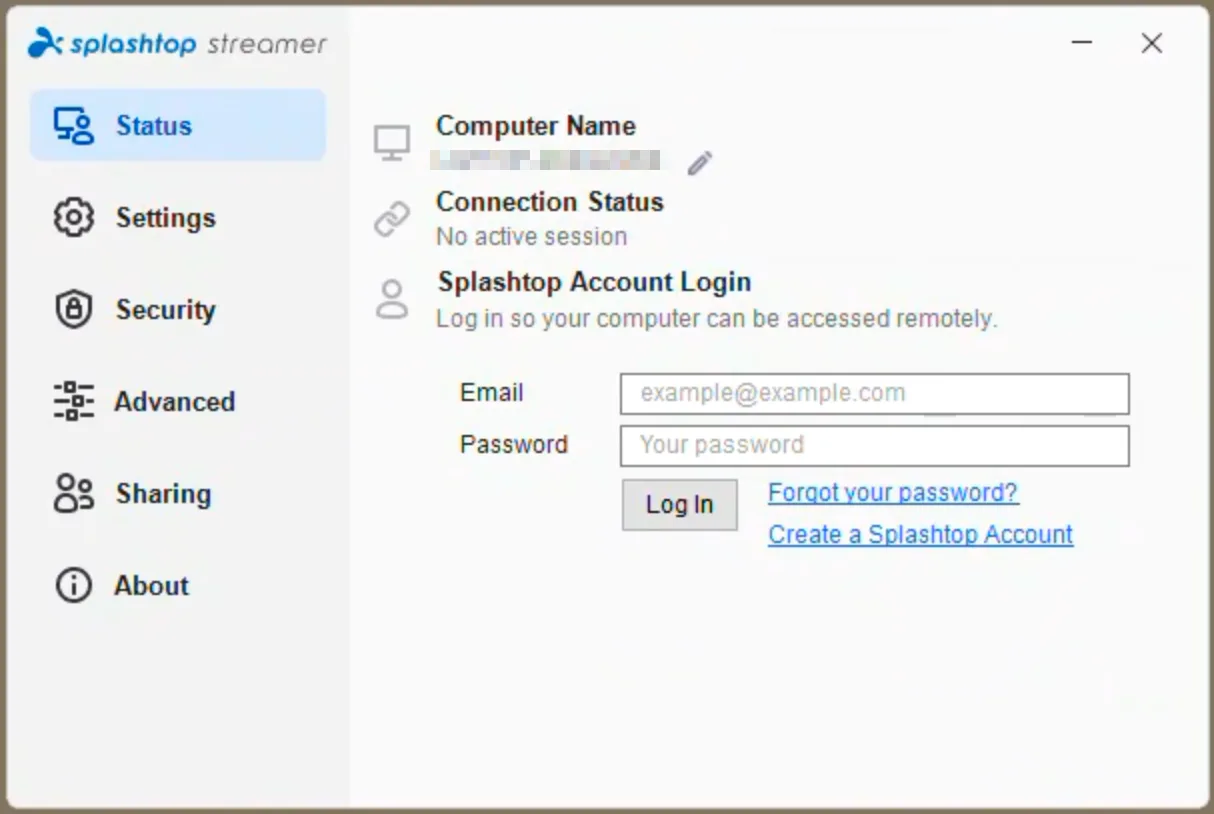The width and height of the screenshot is (1214, 814).
Task: Edit computer name with pencil icon
Action: point(700,162)
